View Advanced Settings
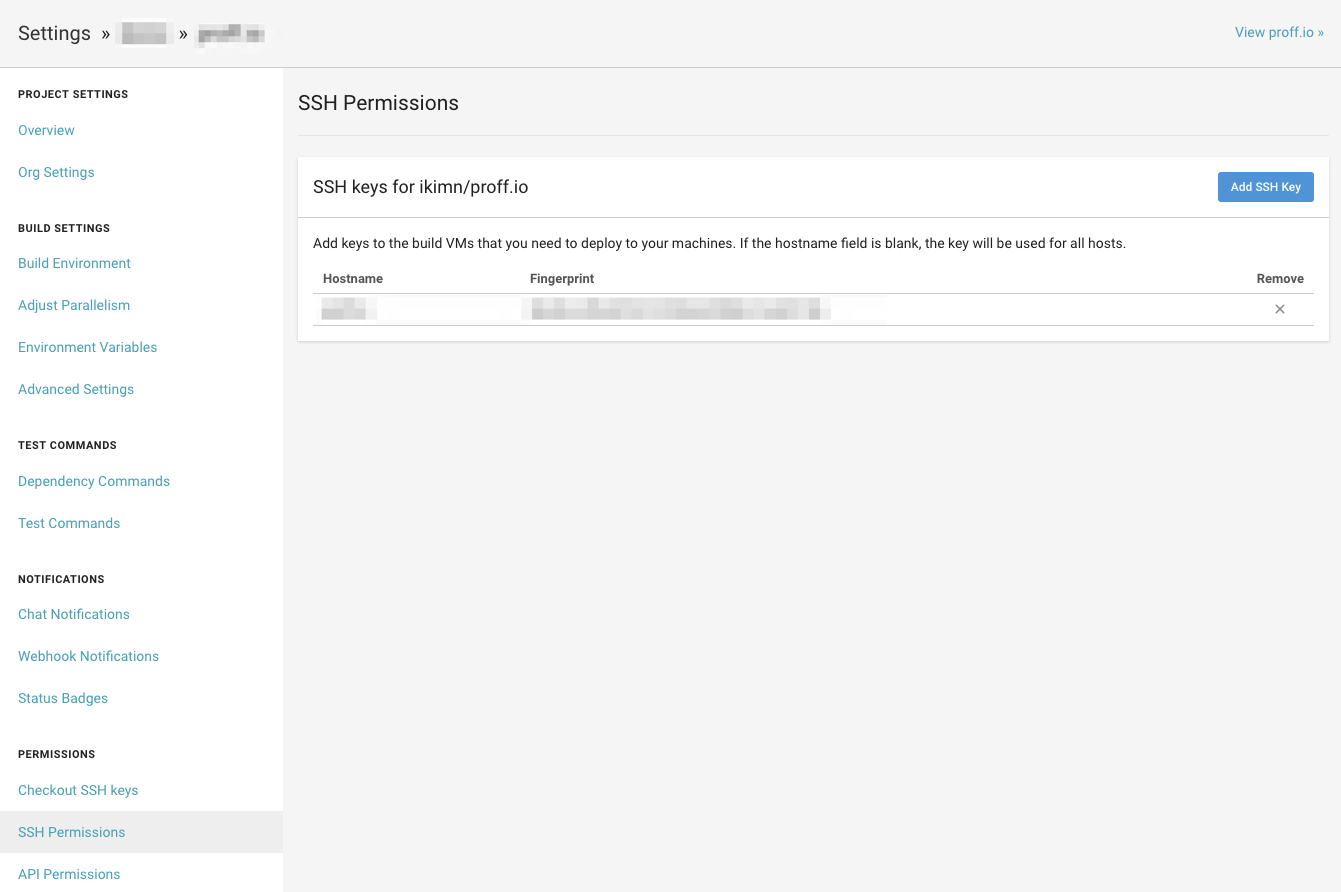 [76, 389]
